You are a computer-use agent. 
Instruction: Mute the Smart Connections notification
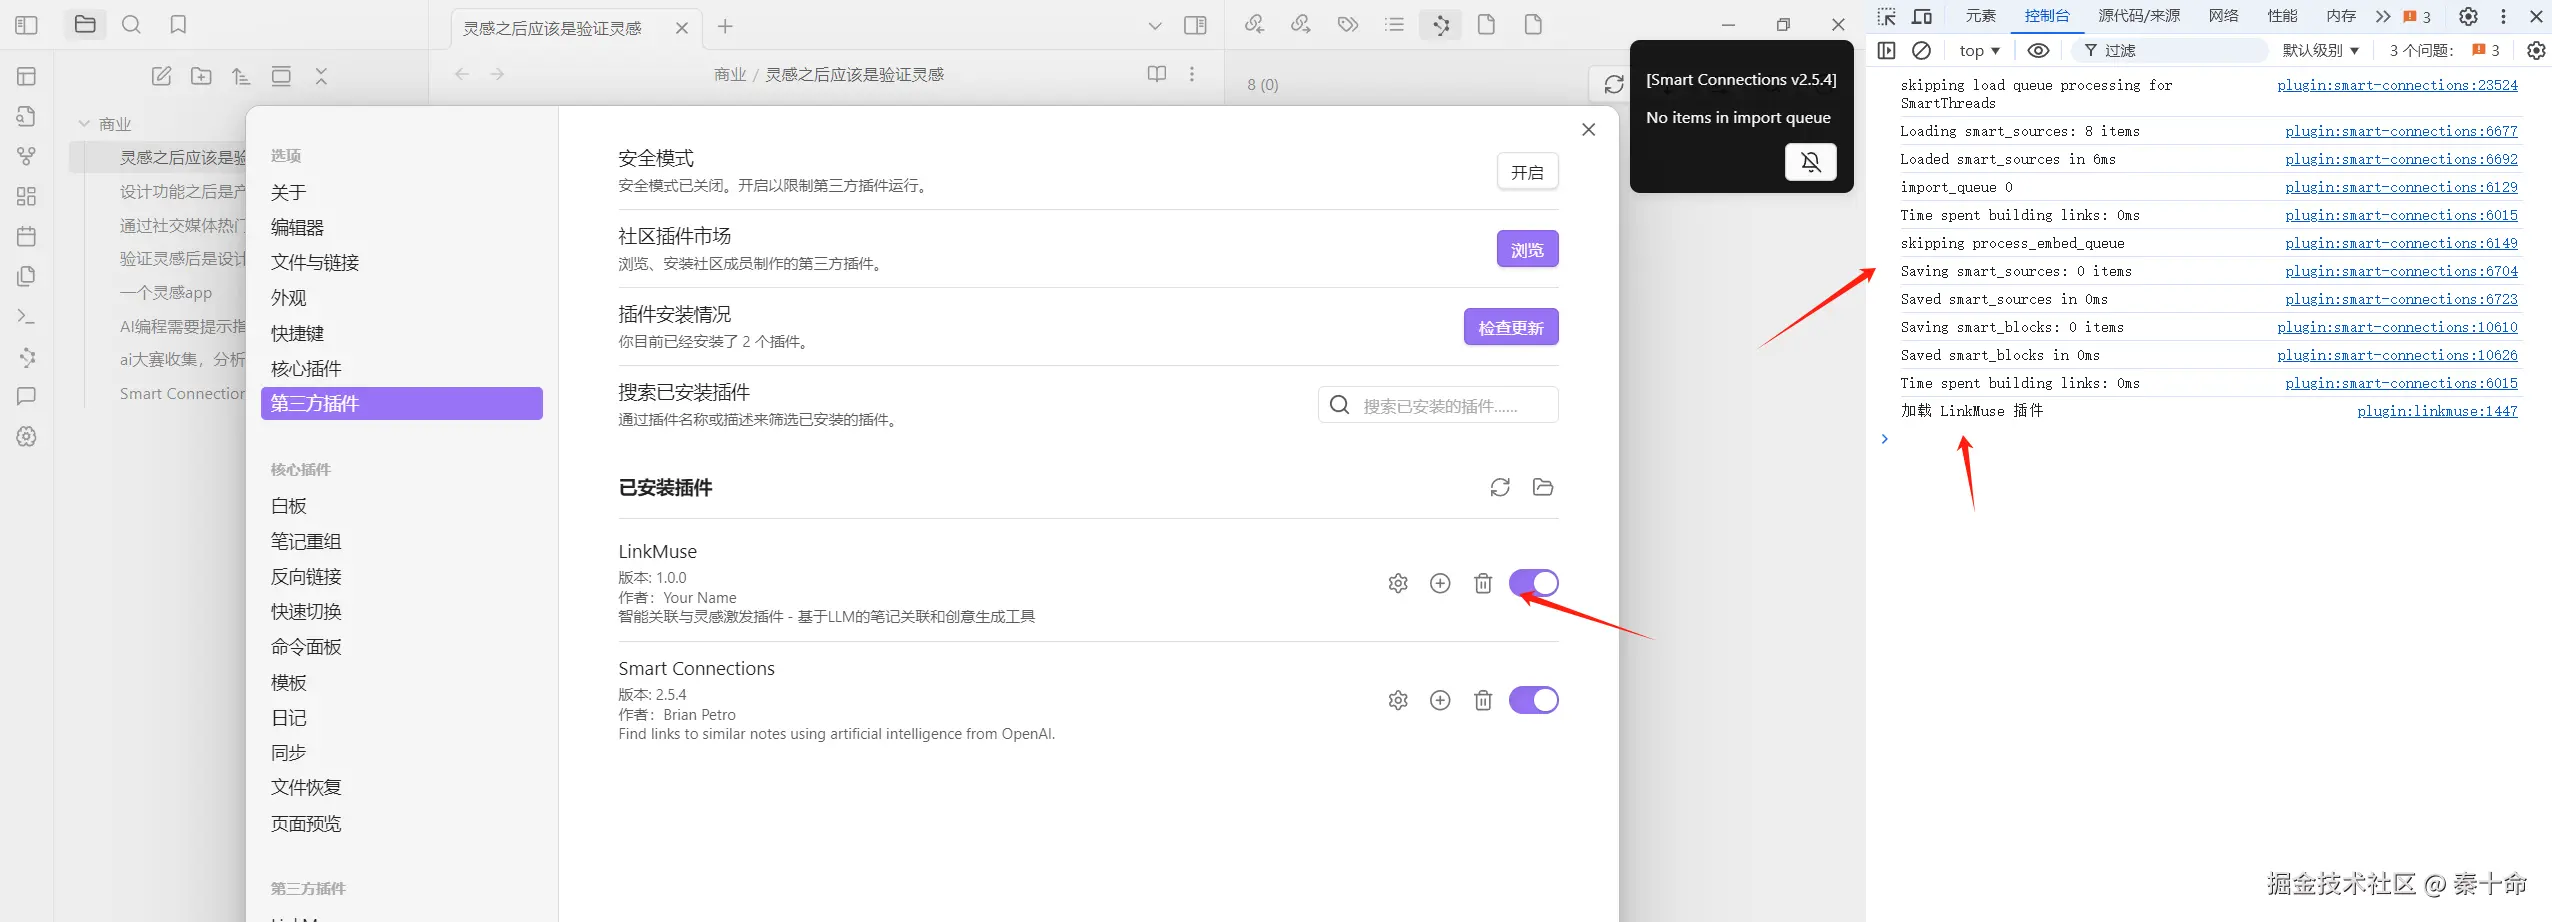[x=1811, y=162]
